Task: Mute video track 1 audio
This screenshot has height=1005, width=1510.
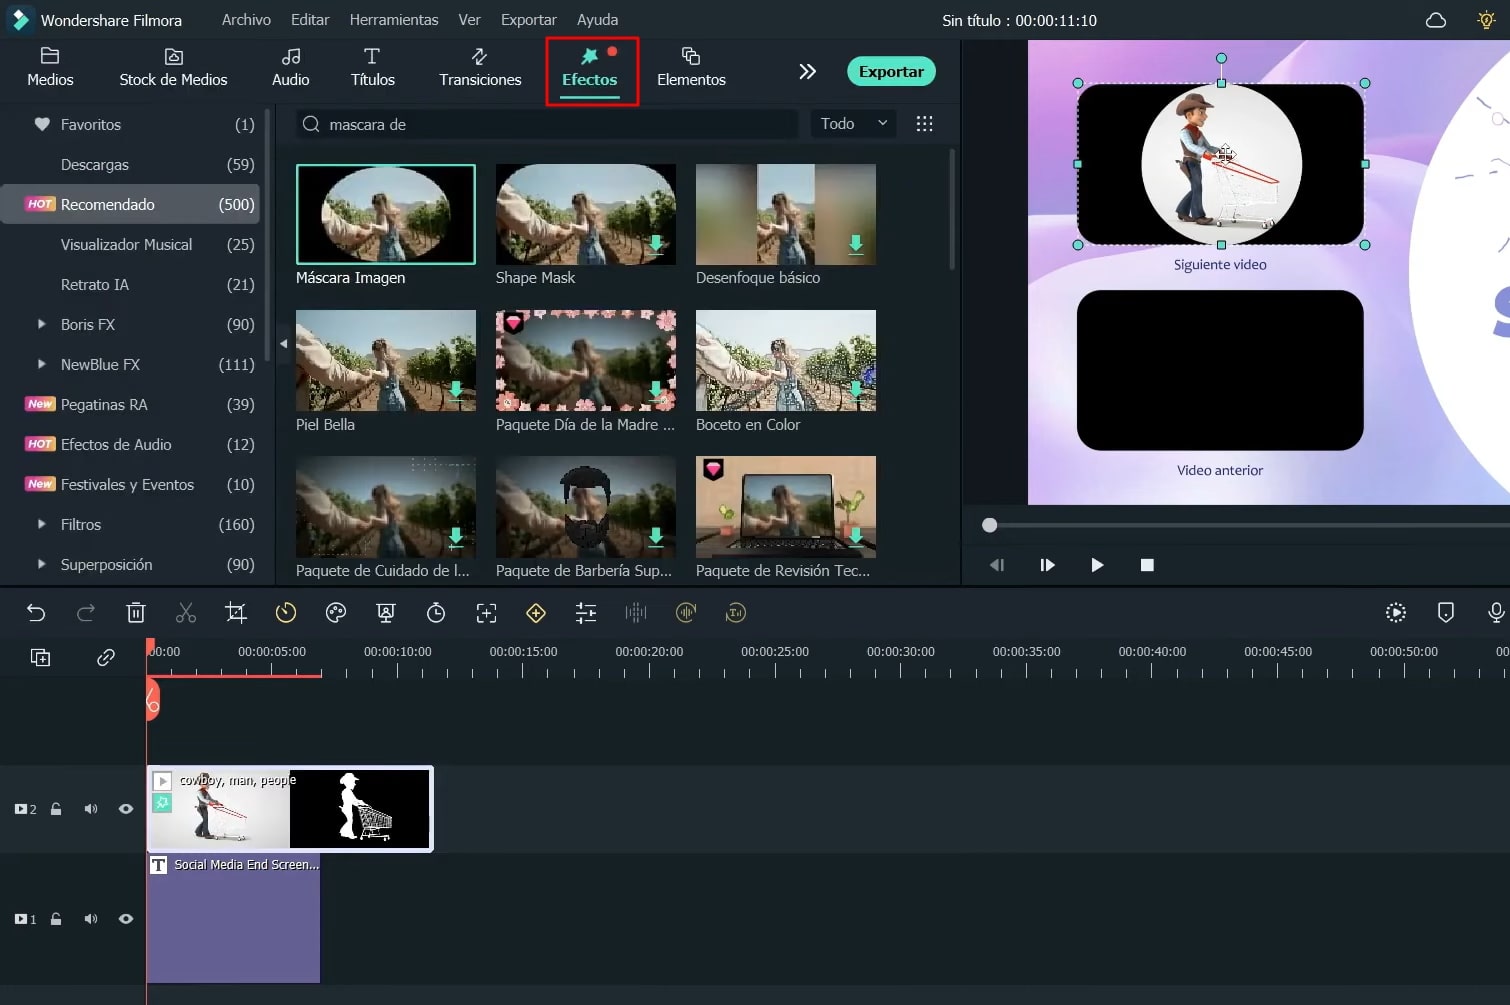Action: [91, 919]
